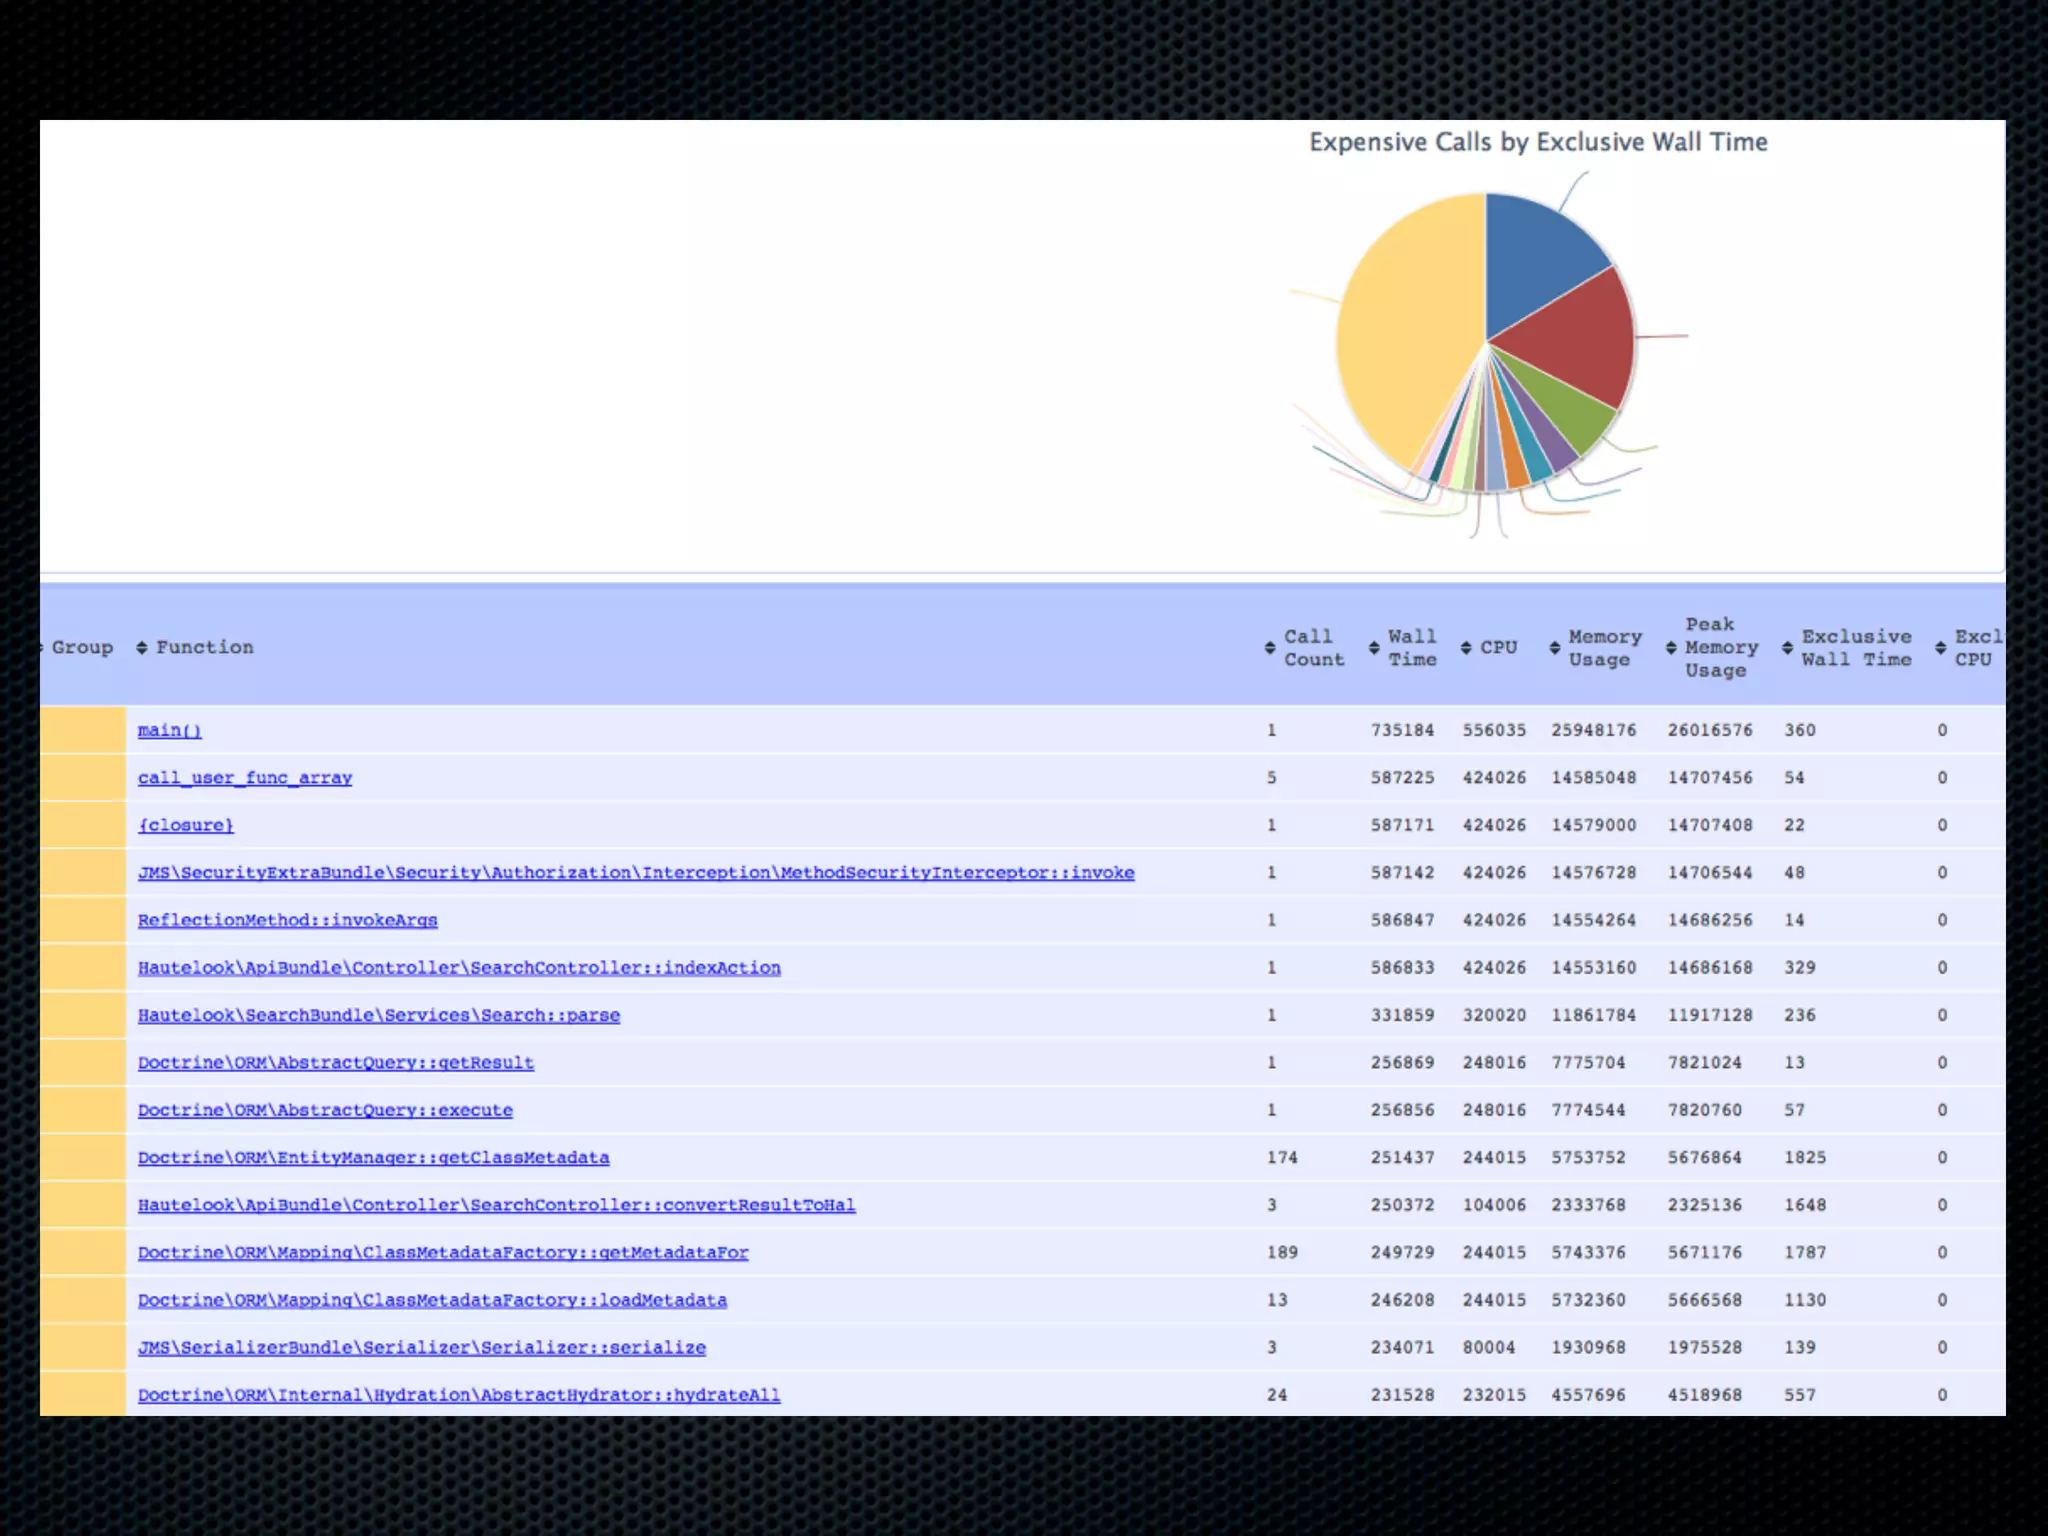
Task: Click sort icon beside Exclusive Wall Time
Action: click(x=1788, y=648)
